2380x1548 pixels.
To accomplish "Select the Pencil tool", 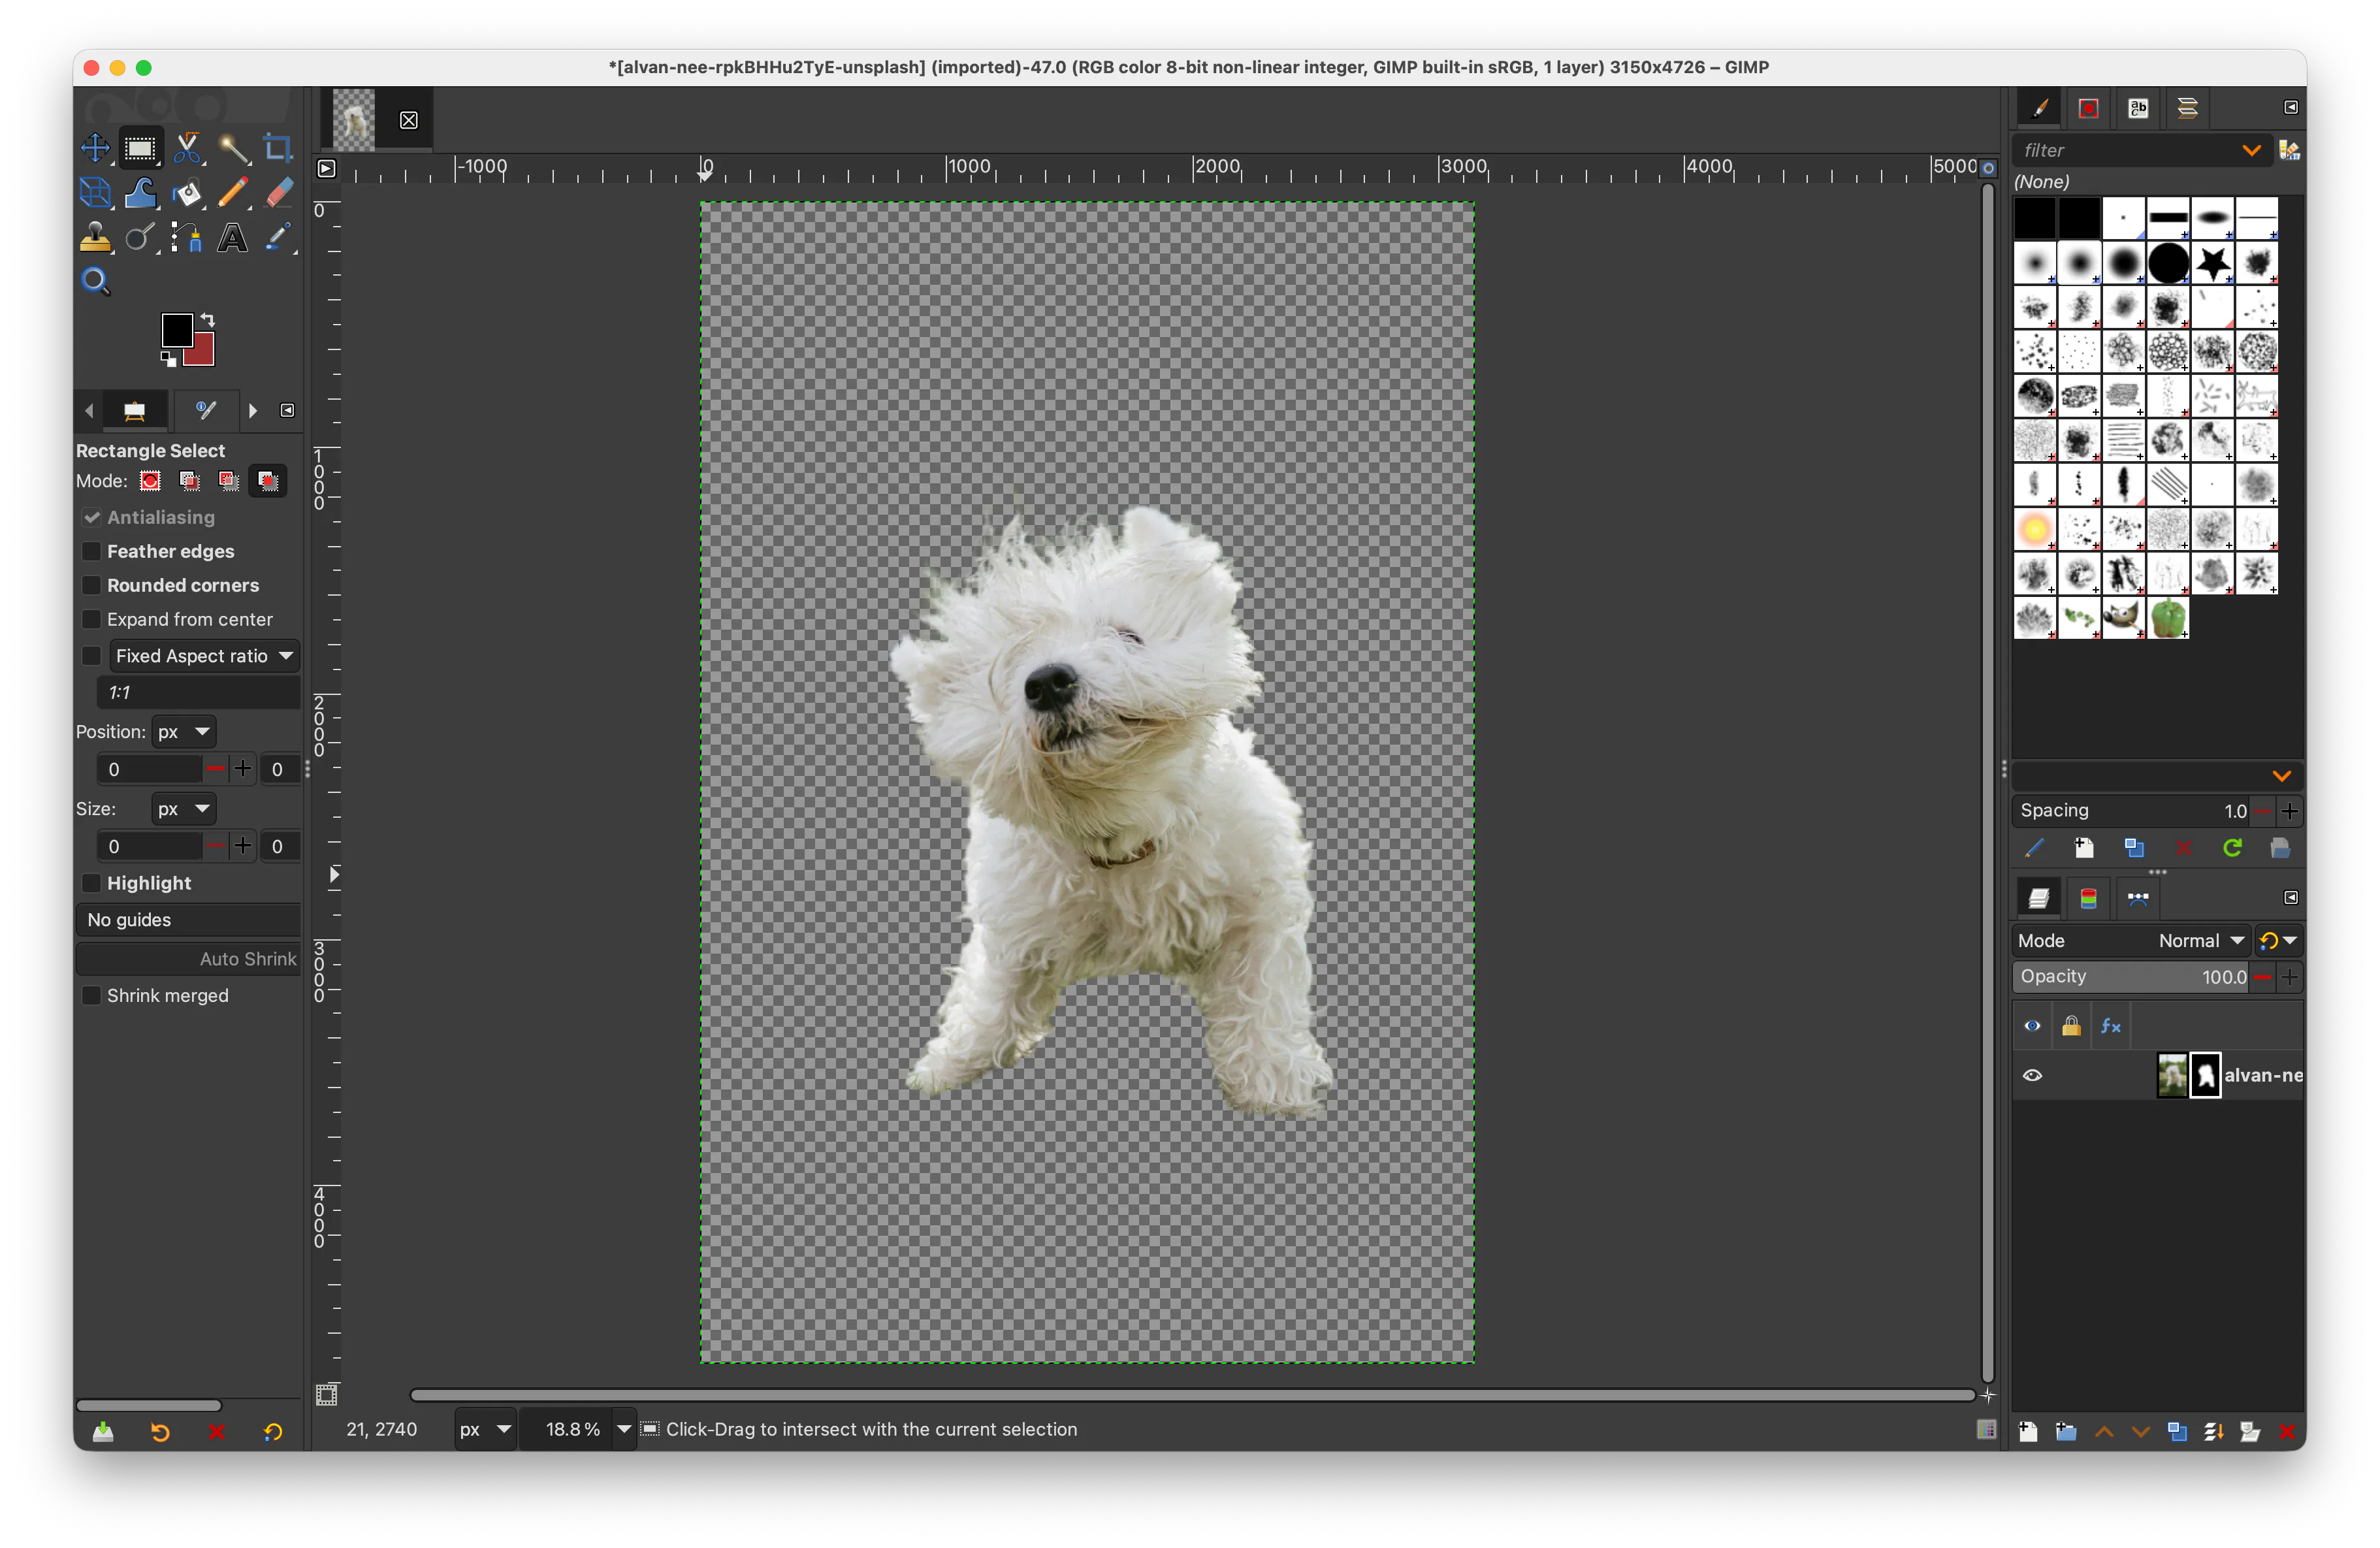I will coord(233,193).
